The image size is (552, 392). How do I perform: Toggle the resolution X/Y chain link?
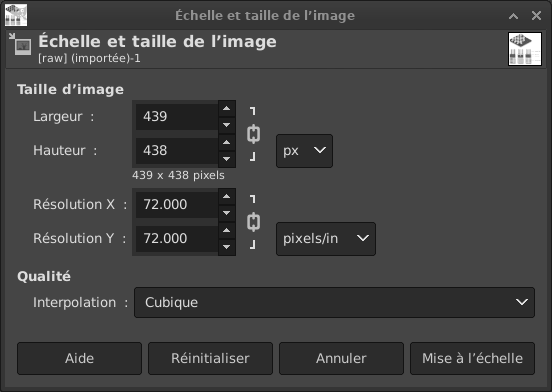click(x=253, y=222)
